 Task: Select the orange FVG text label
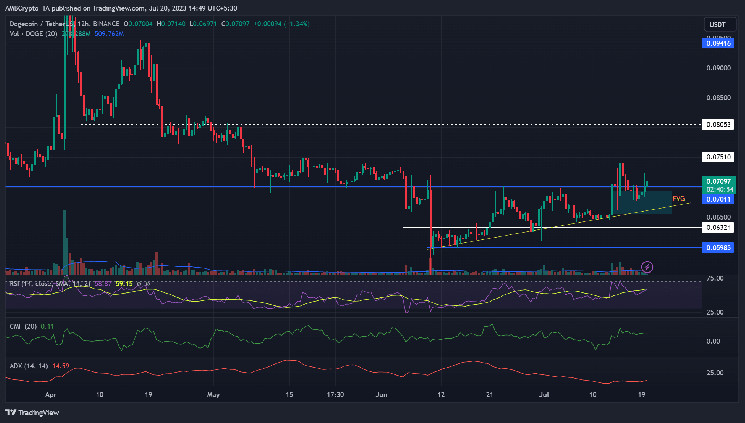click(679, 198)
